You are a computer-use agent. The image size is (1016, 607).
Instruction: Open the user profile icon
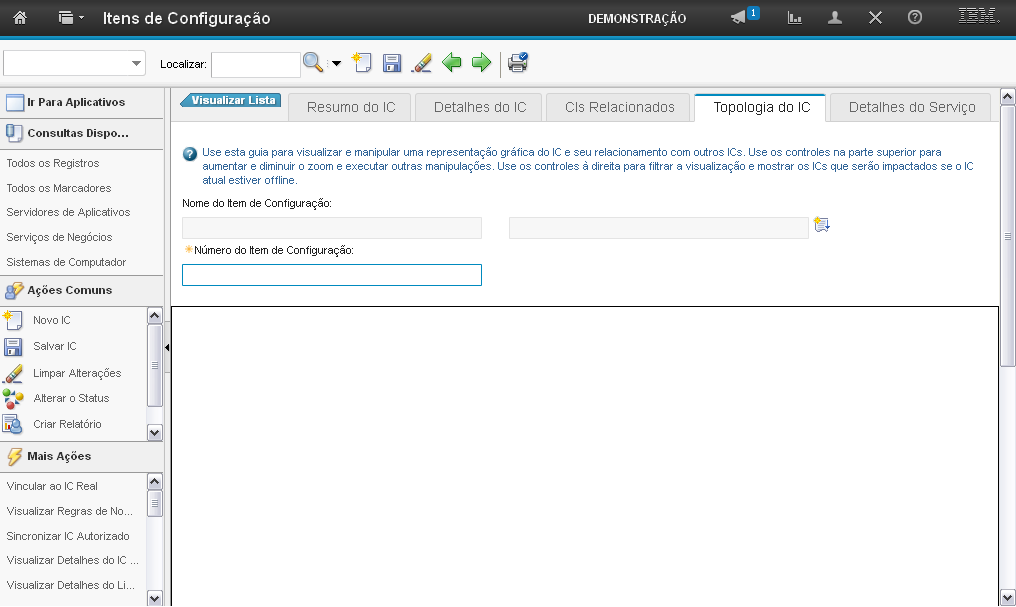[x=834, y=18]
